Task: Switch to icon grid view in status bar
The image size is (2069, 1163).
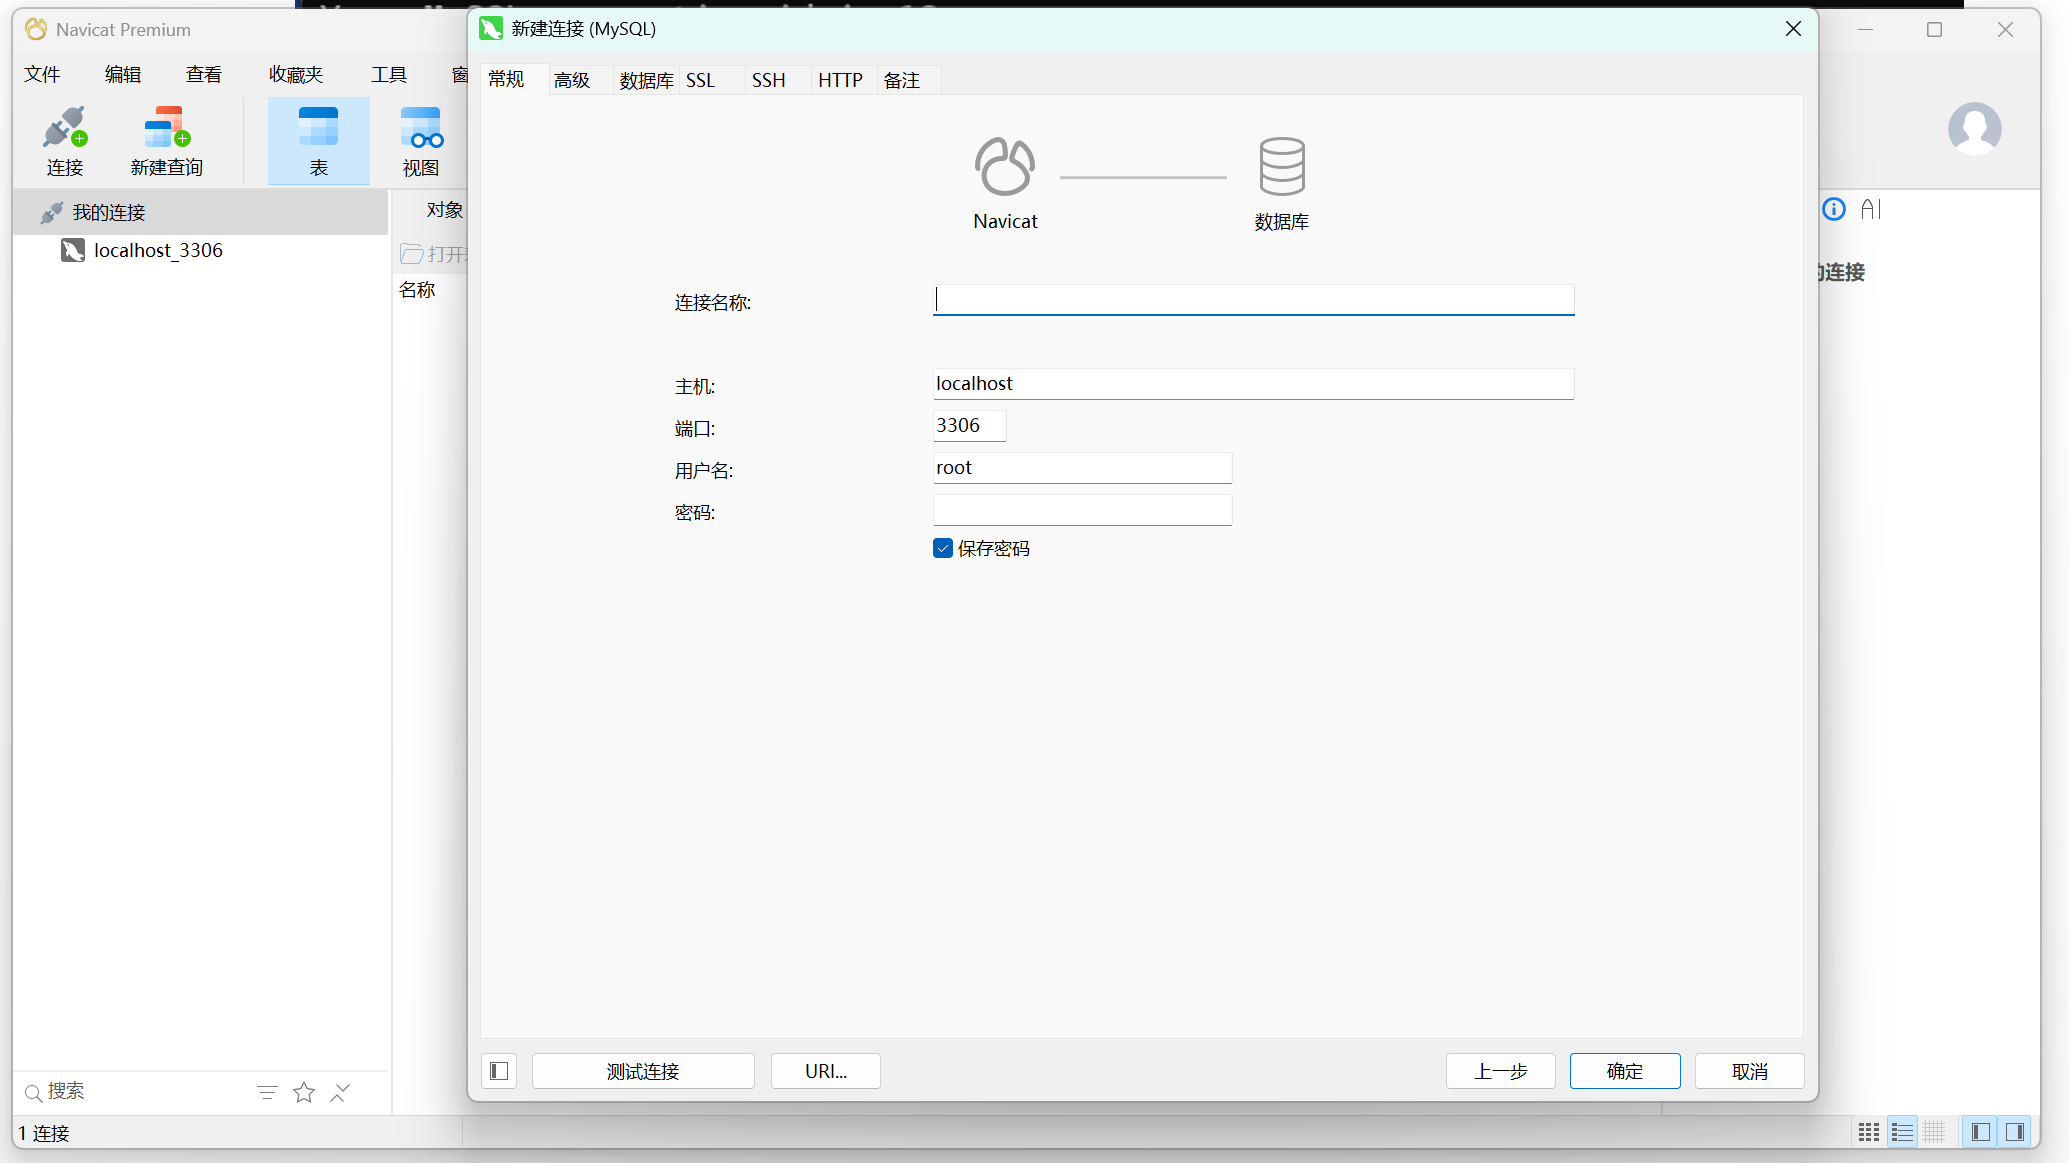Action: 1868,1132
